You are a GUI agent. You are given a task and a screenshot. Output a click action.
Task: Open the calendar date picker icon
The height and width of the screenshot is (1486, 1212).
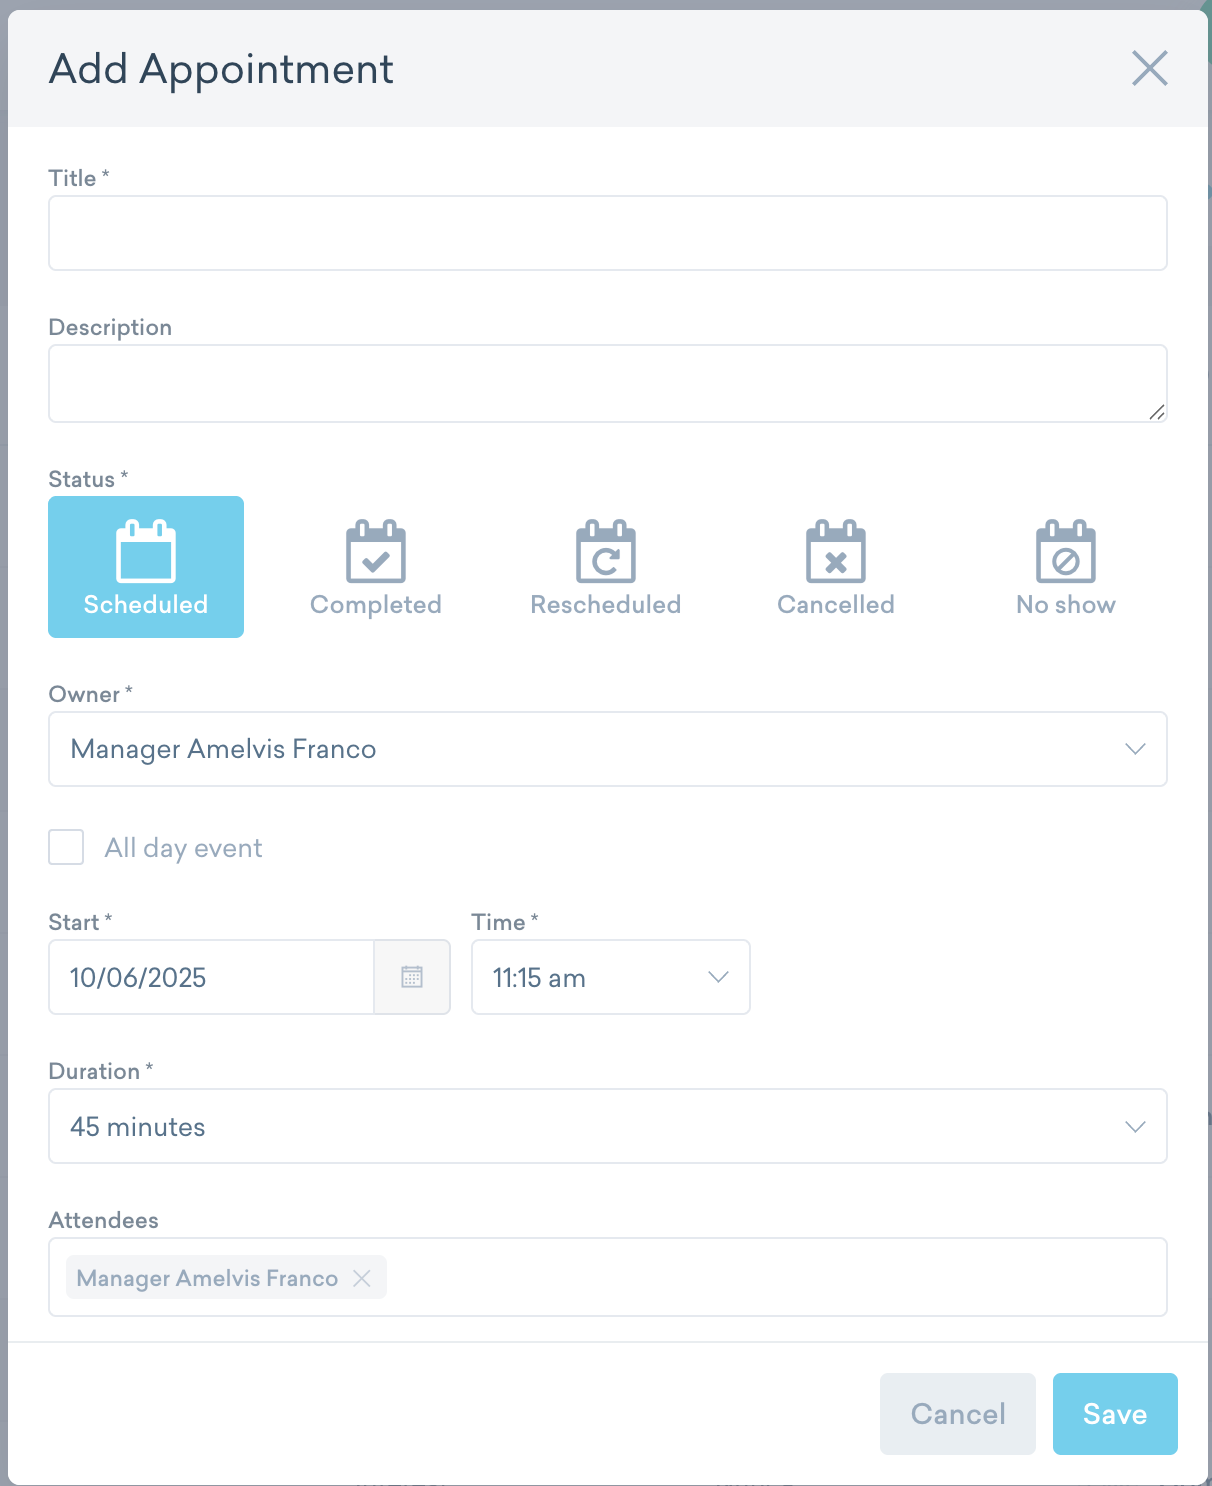click(412, 977)
